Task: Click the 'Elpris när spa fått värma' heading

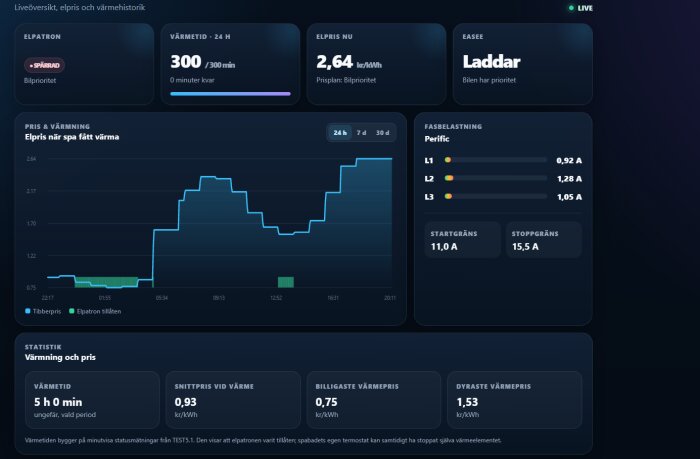Action: (72, 137)
